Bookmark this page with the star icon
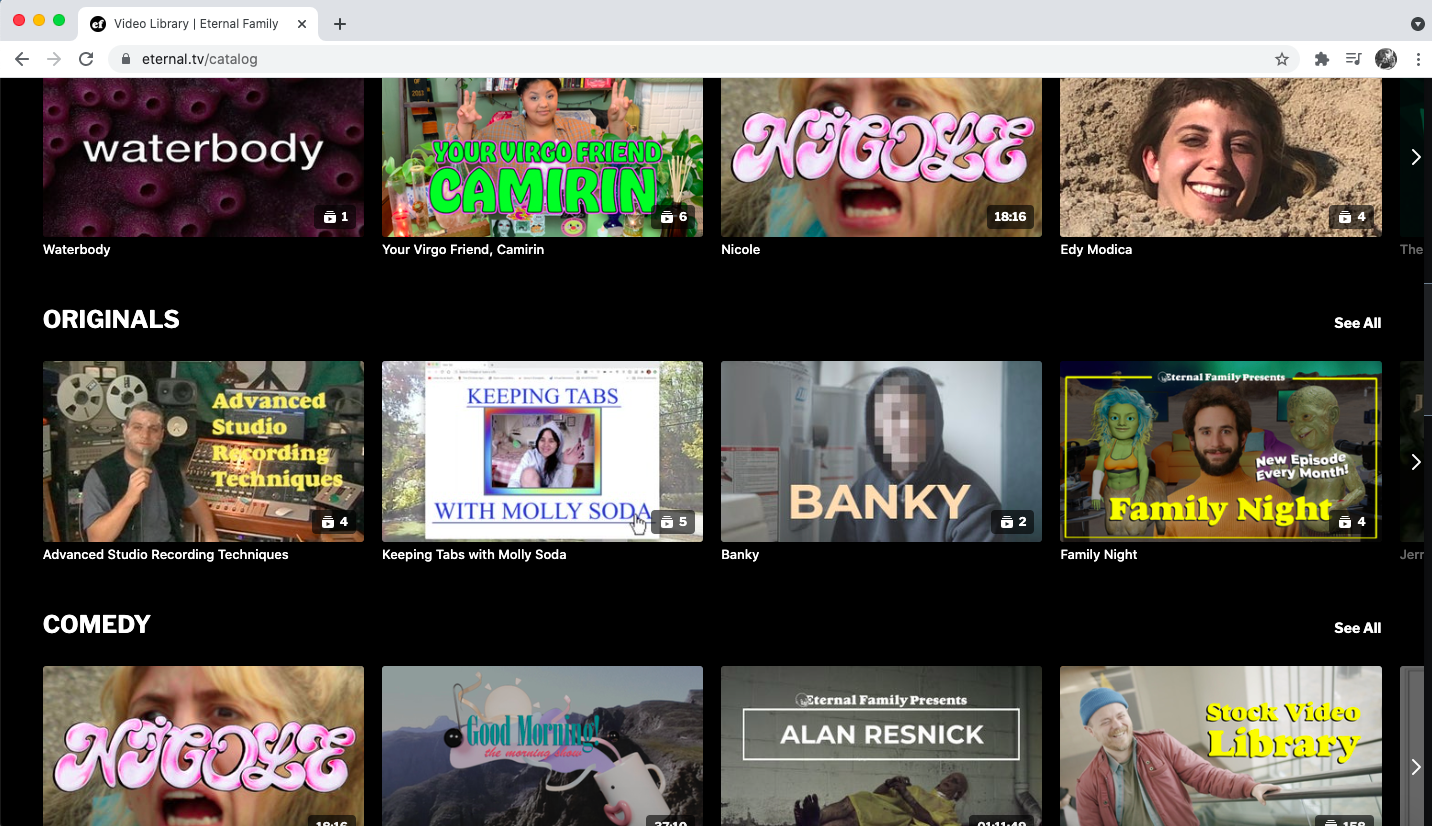1432x826 pixels. [1282, 59]
